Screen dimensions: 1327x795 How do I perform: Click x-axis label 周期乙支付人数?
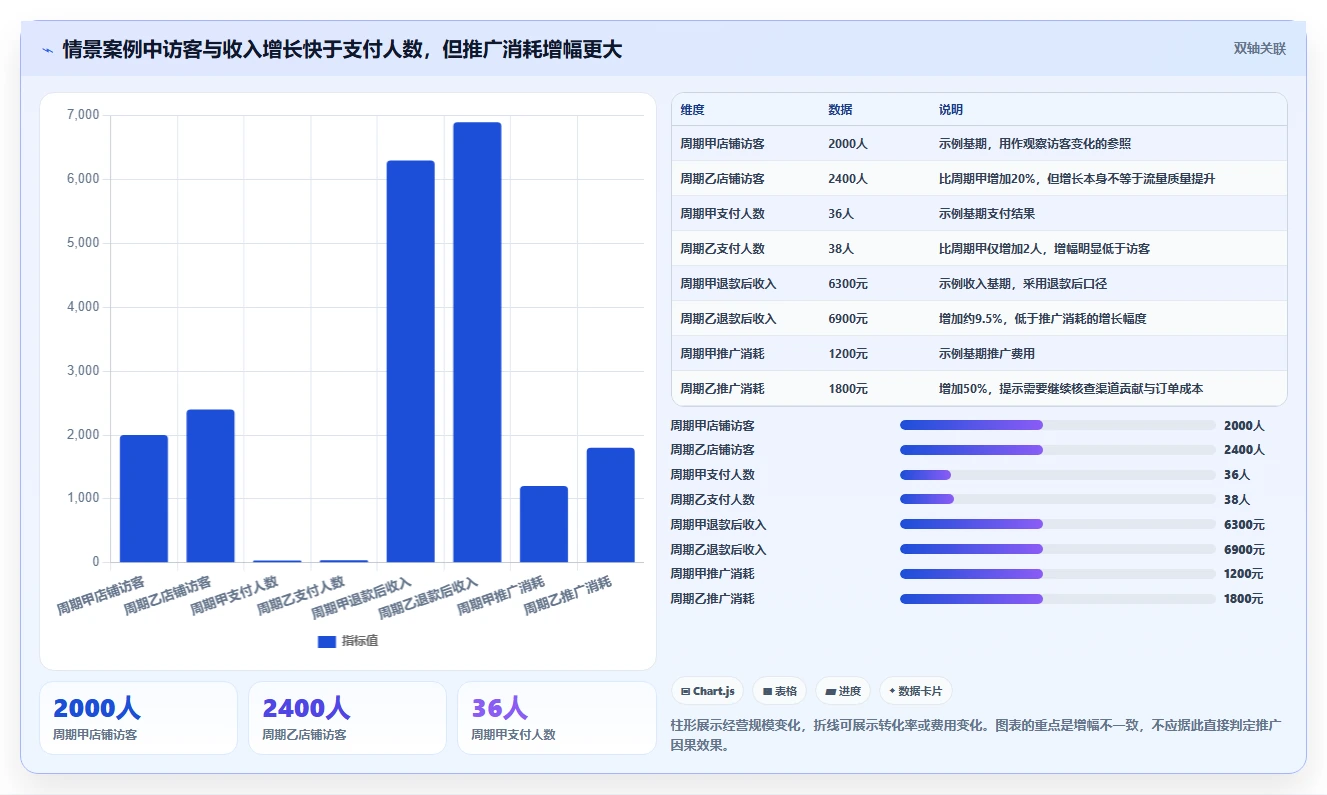(301, 594)
